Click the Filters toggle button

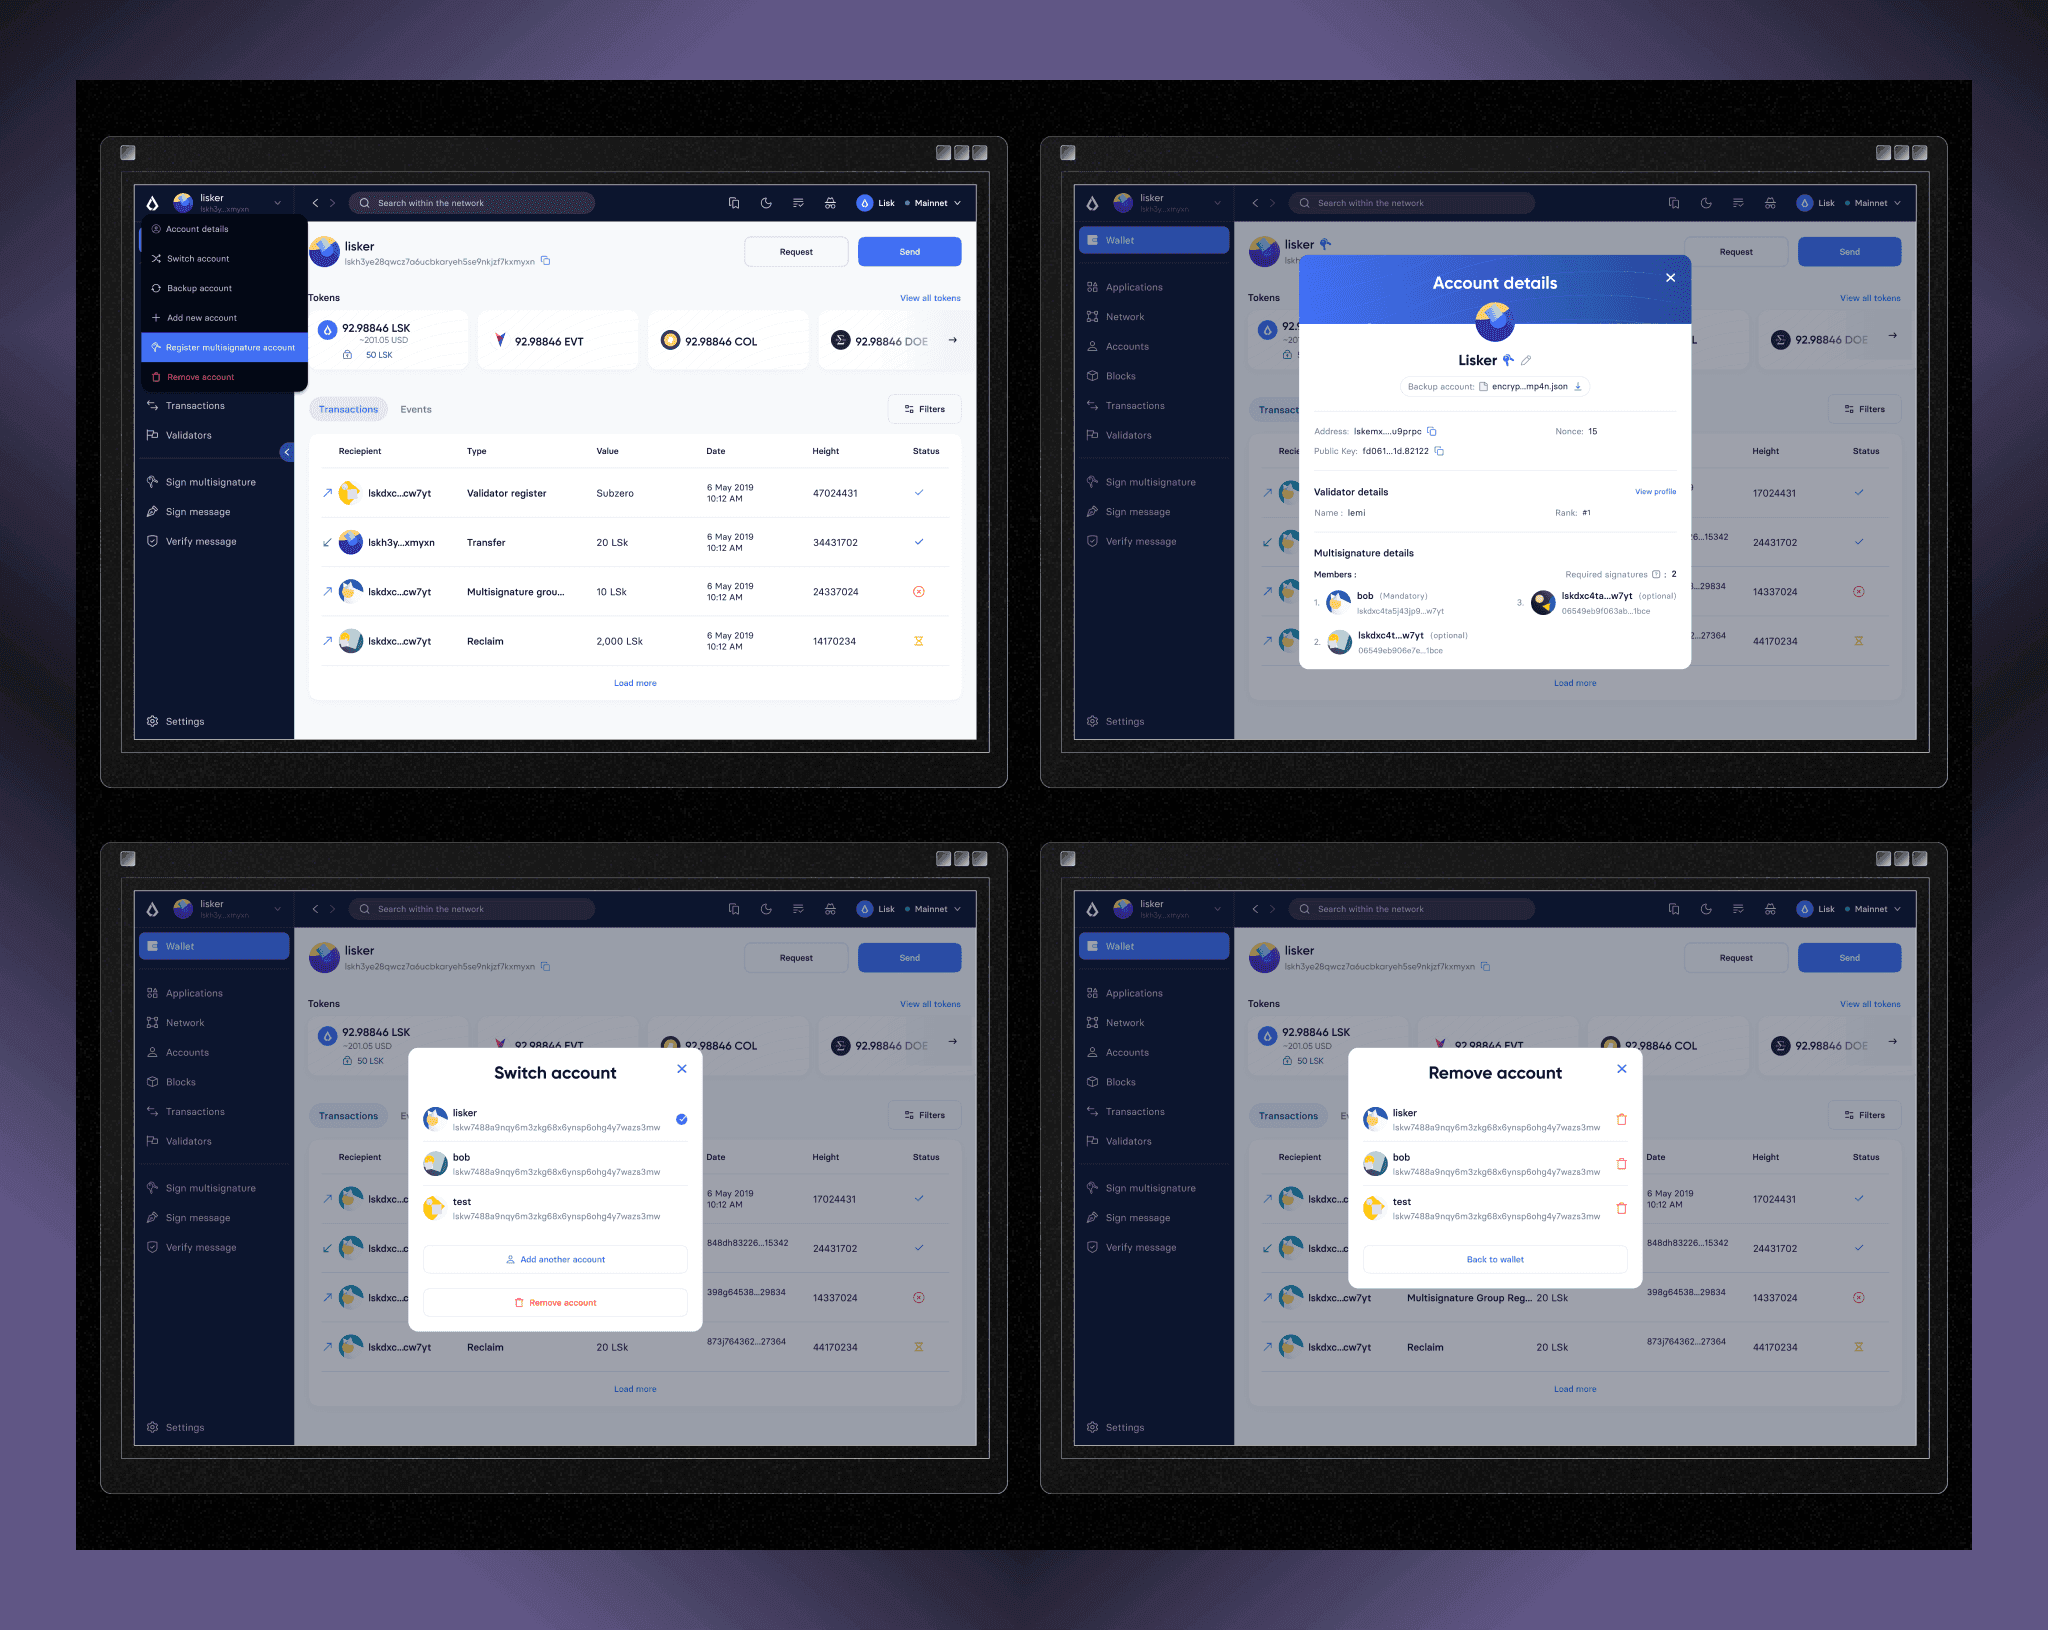pos(925,409)
